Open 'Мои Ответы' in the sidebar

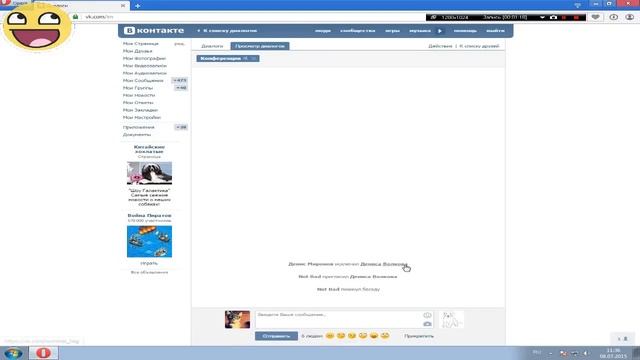coord(138,102)
